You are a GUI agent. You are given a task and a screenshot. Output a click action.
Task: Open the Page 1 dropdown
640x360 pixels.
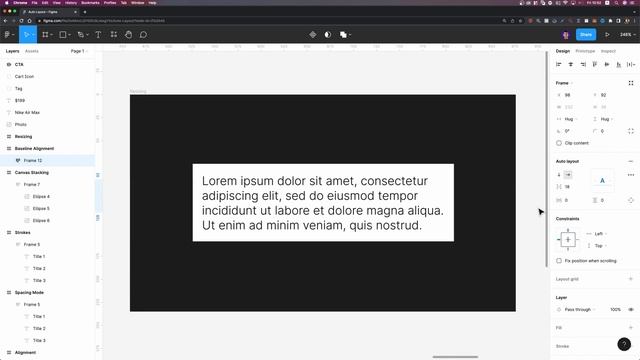point(79,51)
